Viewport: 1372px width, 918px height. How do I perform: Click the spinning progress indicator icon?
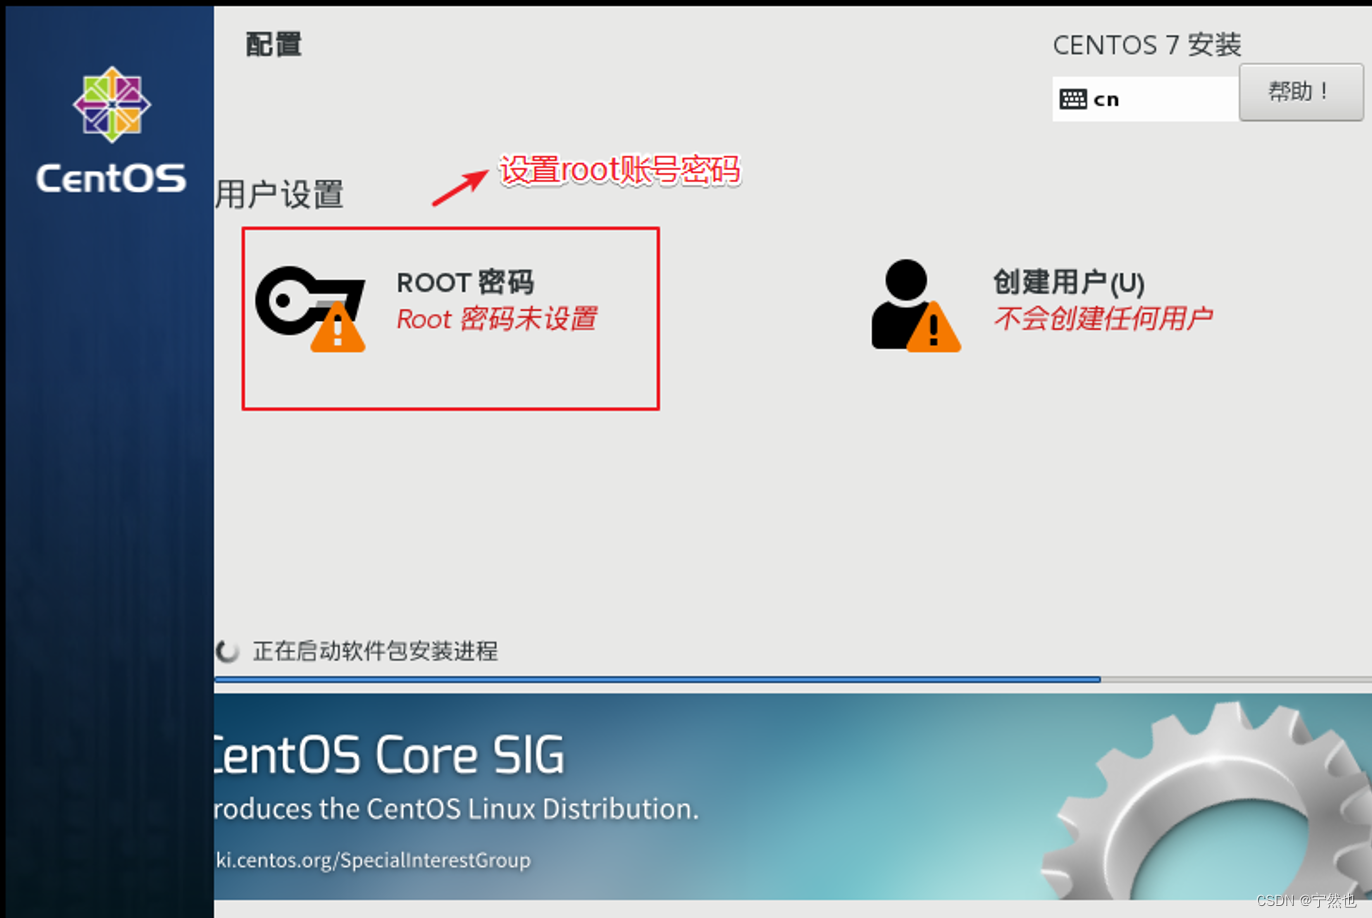228,652
